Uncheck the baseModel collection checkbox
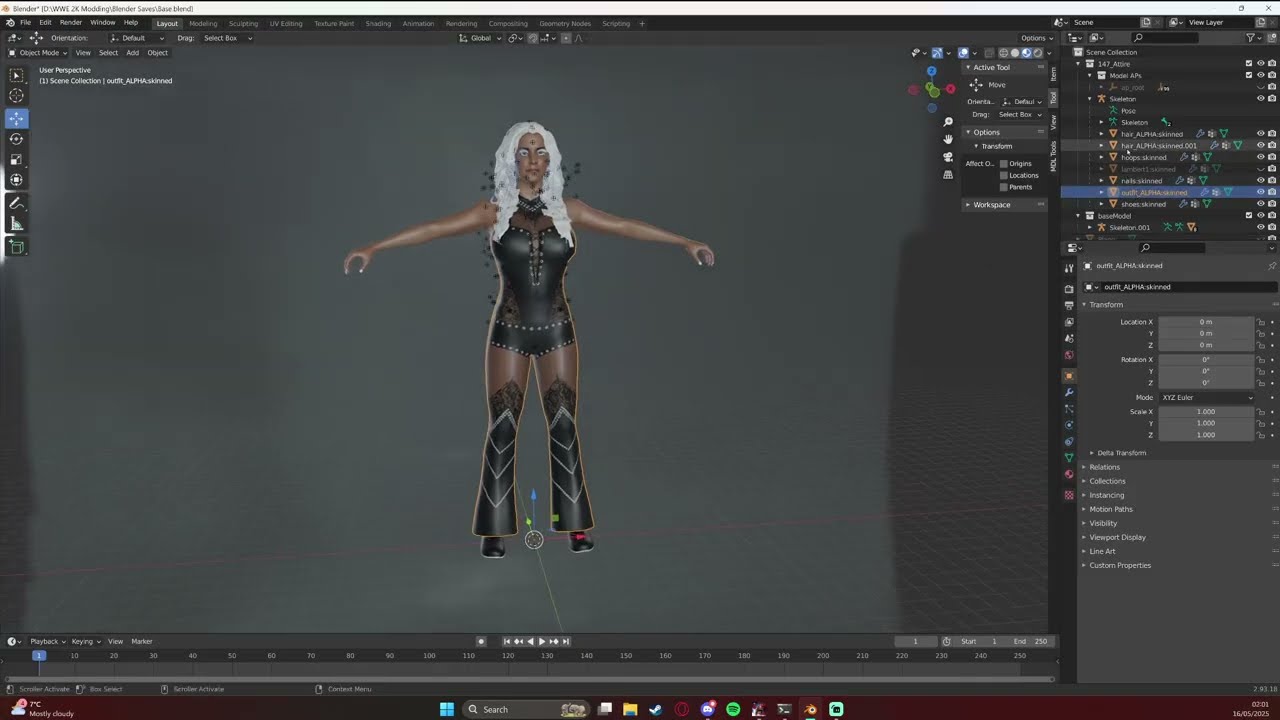Viewport: 1280px width, 720px height. coord(1248,216)
